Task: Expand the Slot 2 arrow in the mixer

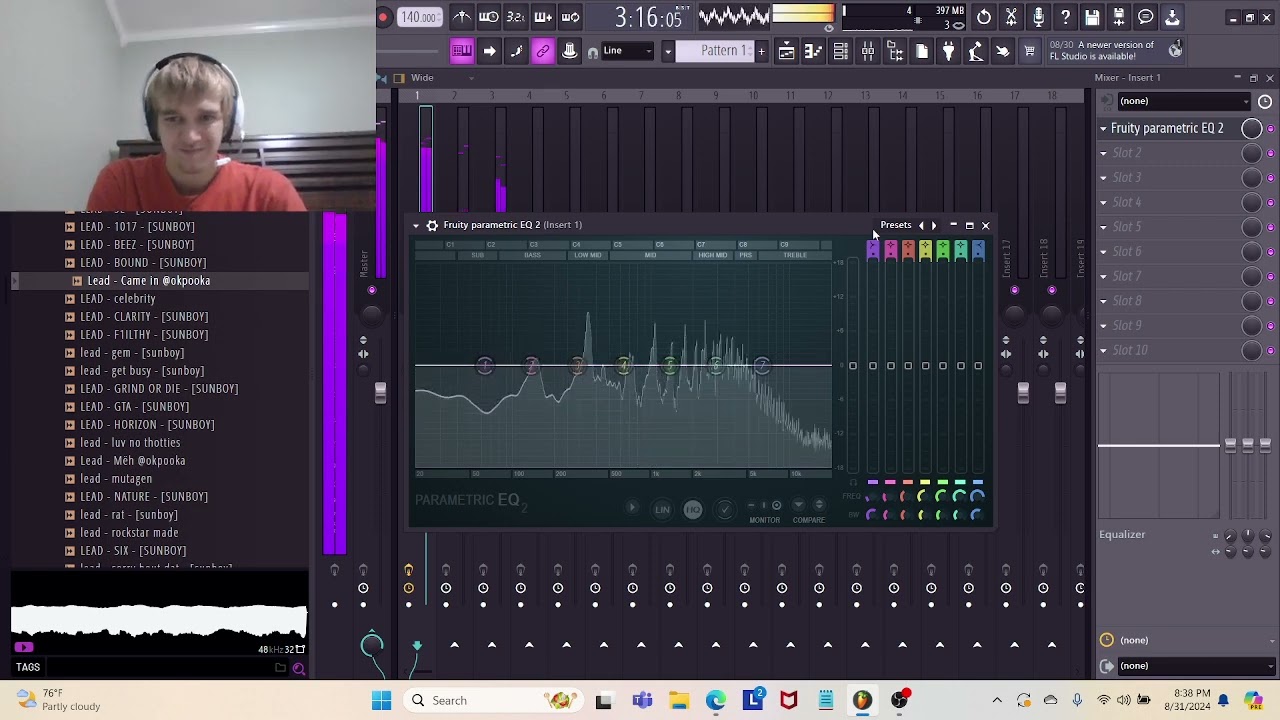Action: point(1104,153)
